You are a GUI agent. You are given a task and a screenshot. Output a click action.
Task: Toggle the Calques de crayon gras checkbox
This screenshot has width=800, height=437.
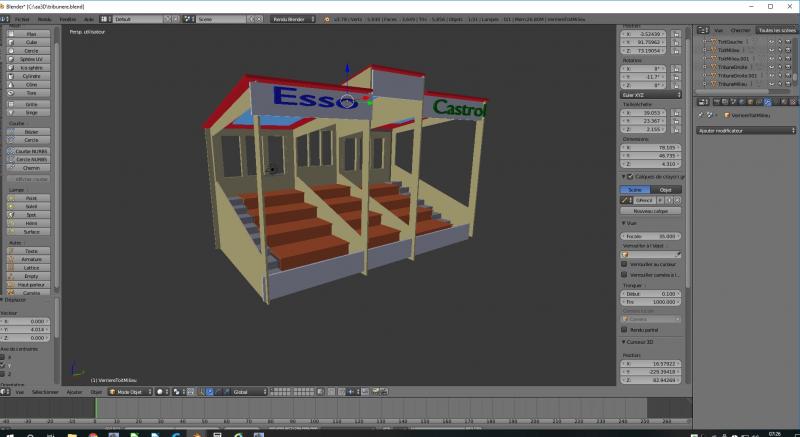(x=631, y=176)
